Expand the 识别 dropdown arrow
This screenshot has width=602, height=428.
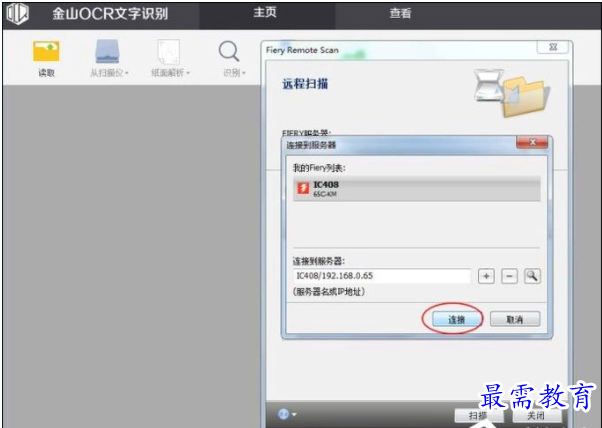pyautogui.click(x=243, y=73)
